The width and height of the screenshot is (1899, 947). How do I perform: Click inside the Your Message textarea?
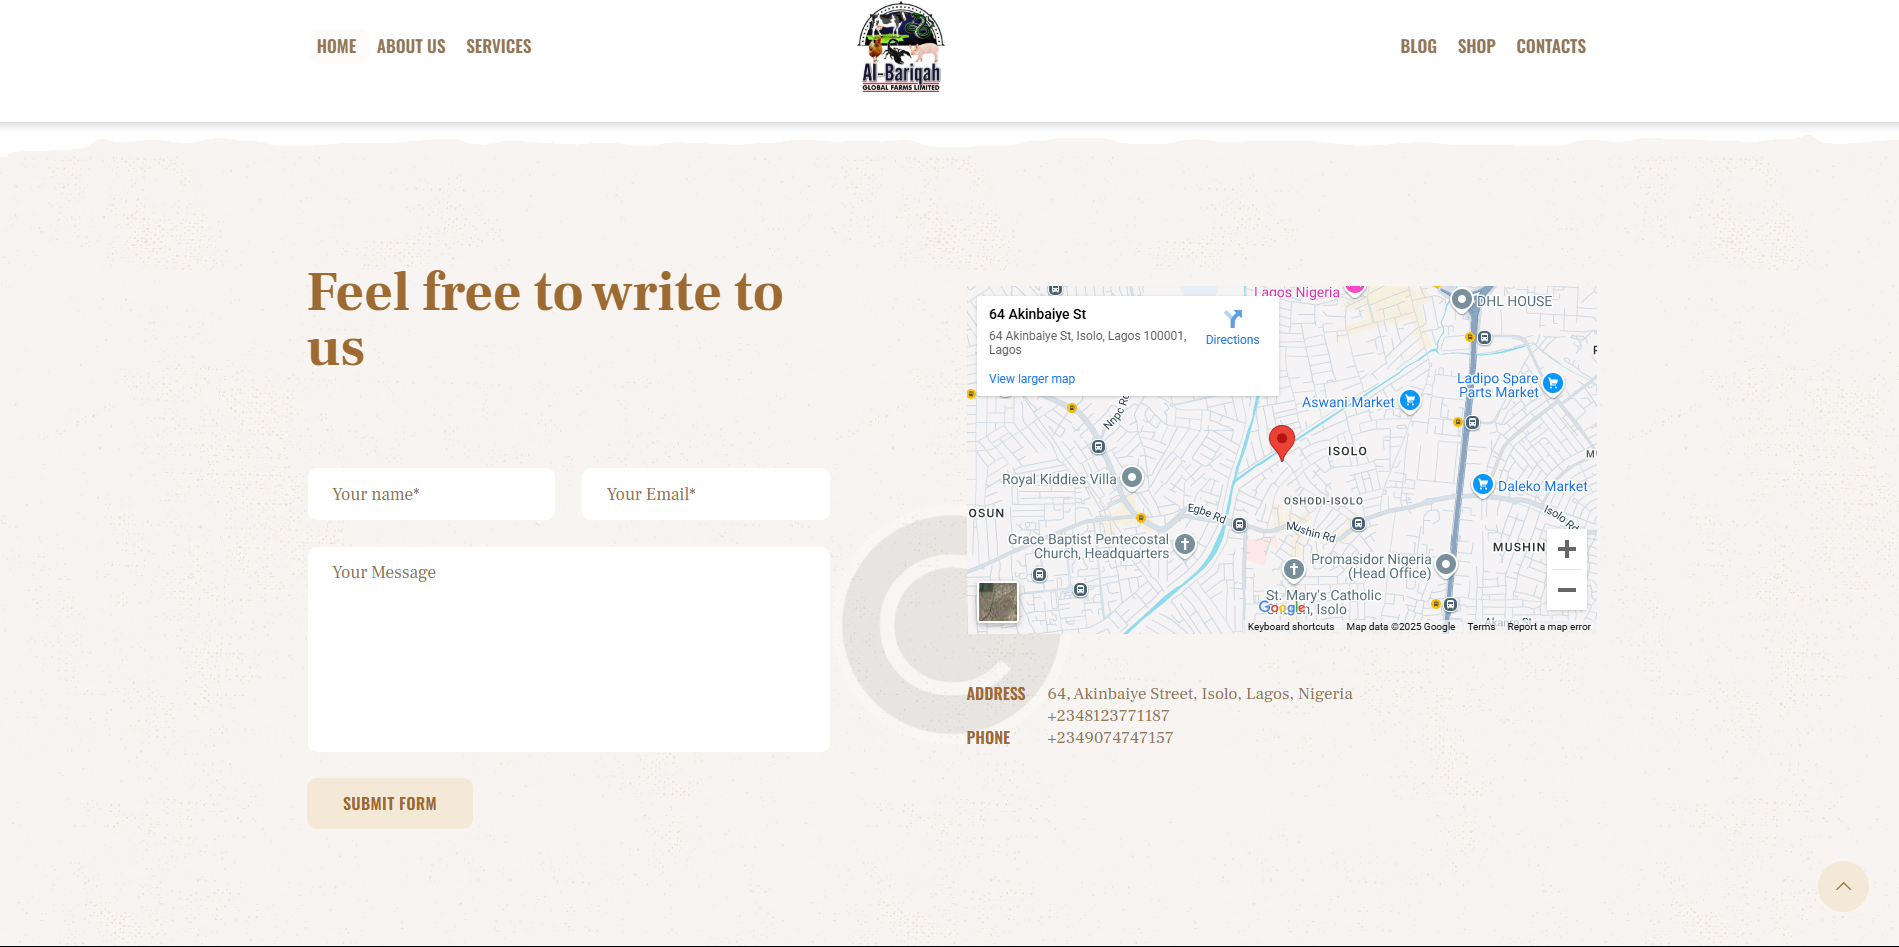point(568,649)
